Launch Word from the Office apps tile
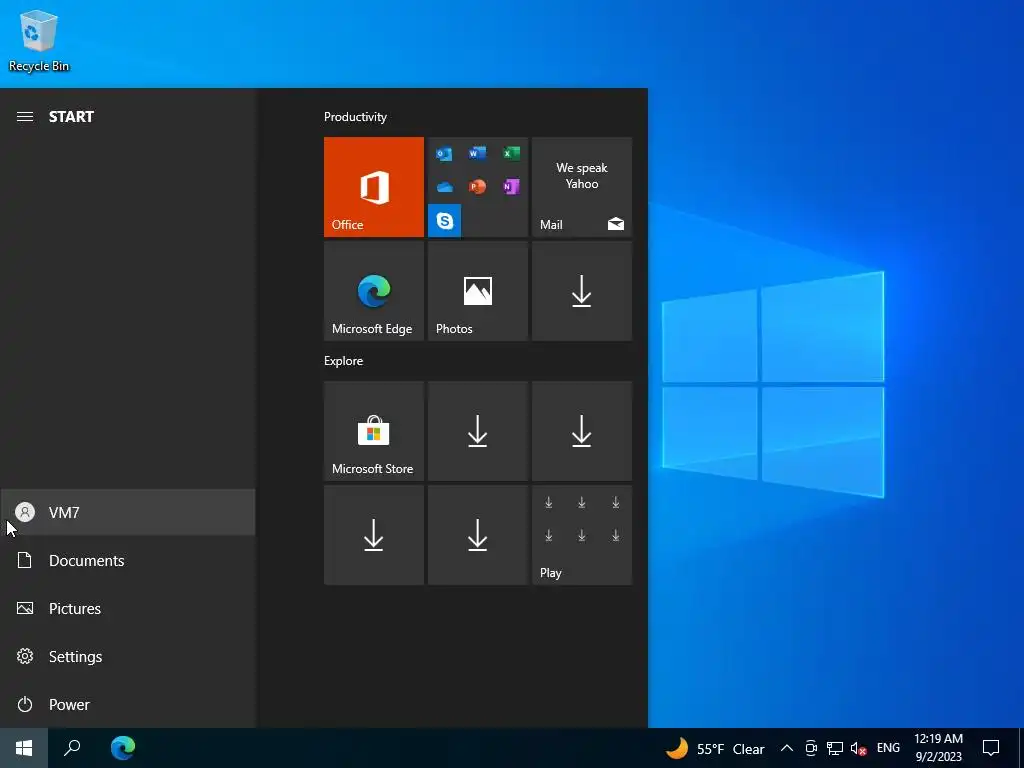Image resolution: width=1024 pixels, height=768 pixels. coord(477,153)
